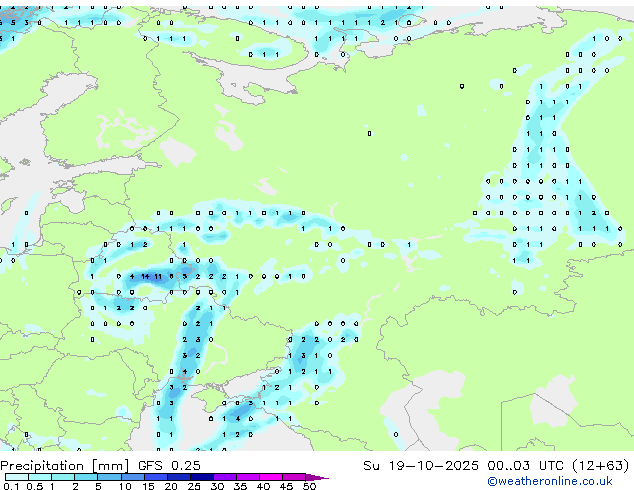Image resolution: width=634 pixels, height=490 pixels.
Task: Select the 10–15 mm blue legend swatch
Action: 133,477
